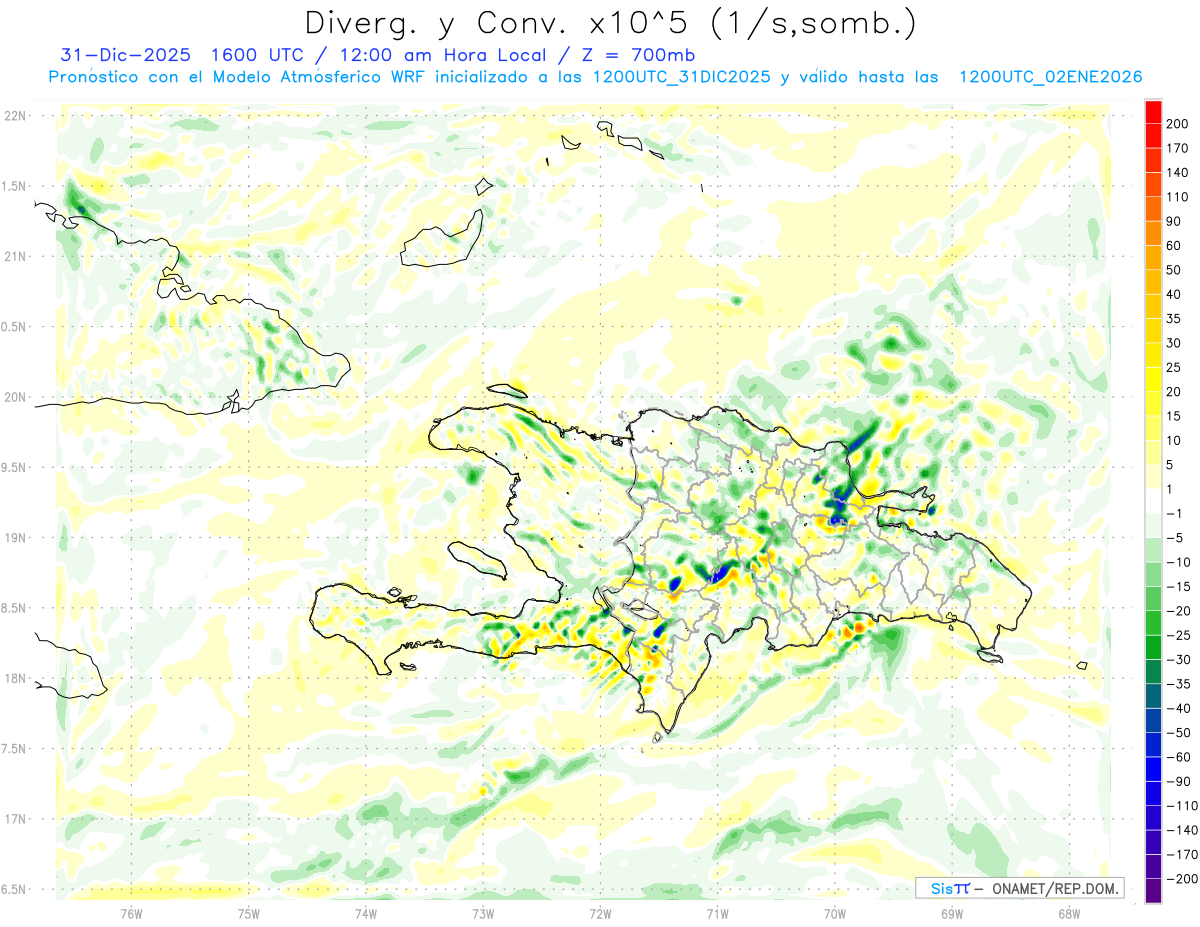The image size is (1200, 927).
Task: Click the '19N' latitude label
Action: [x=15, y=537]
